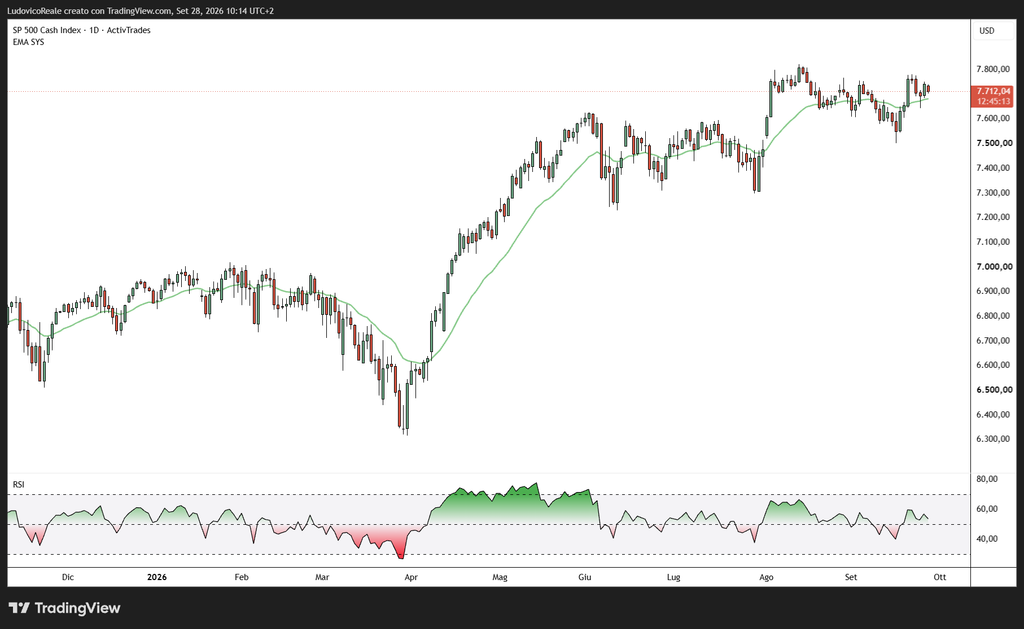Click the 7.800,00 price axis label
Image resolution: width=1024 pixels, height=629 pixels.
point(994,69)
